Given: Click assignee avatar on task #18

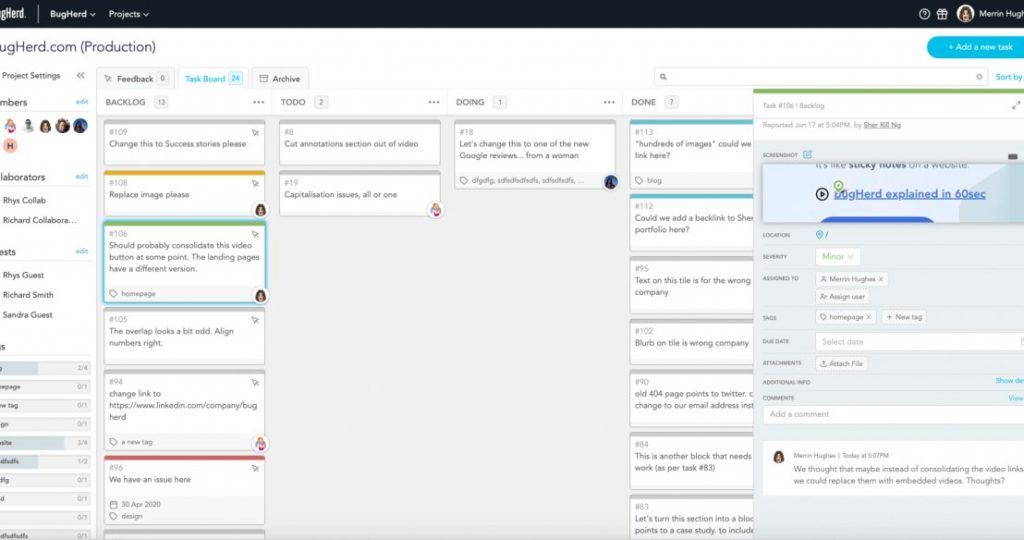Looking at the screenshot, I should 611,182.
